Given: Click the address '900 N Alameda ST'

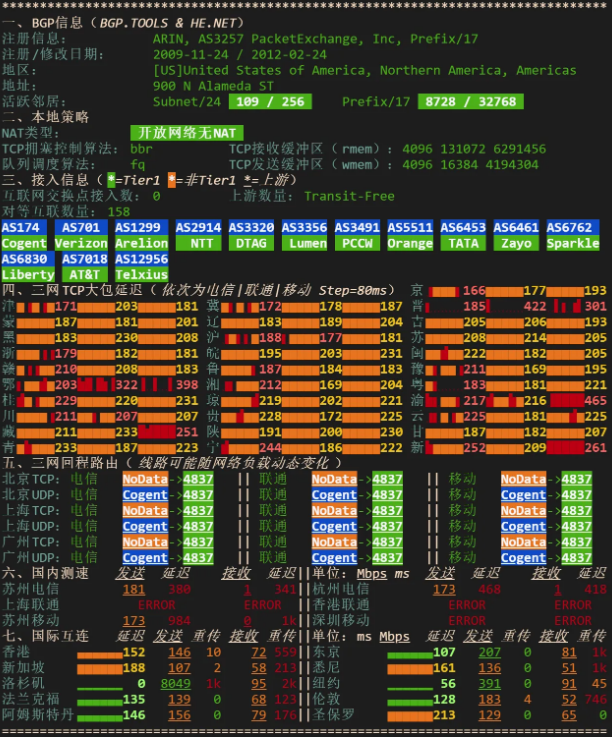Looking at the screenshot, I should [x=213, y=86].
